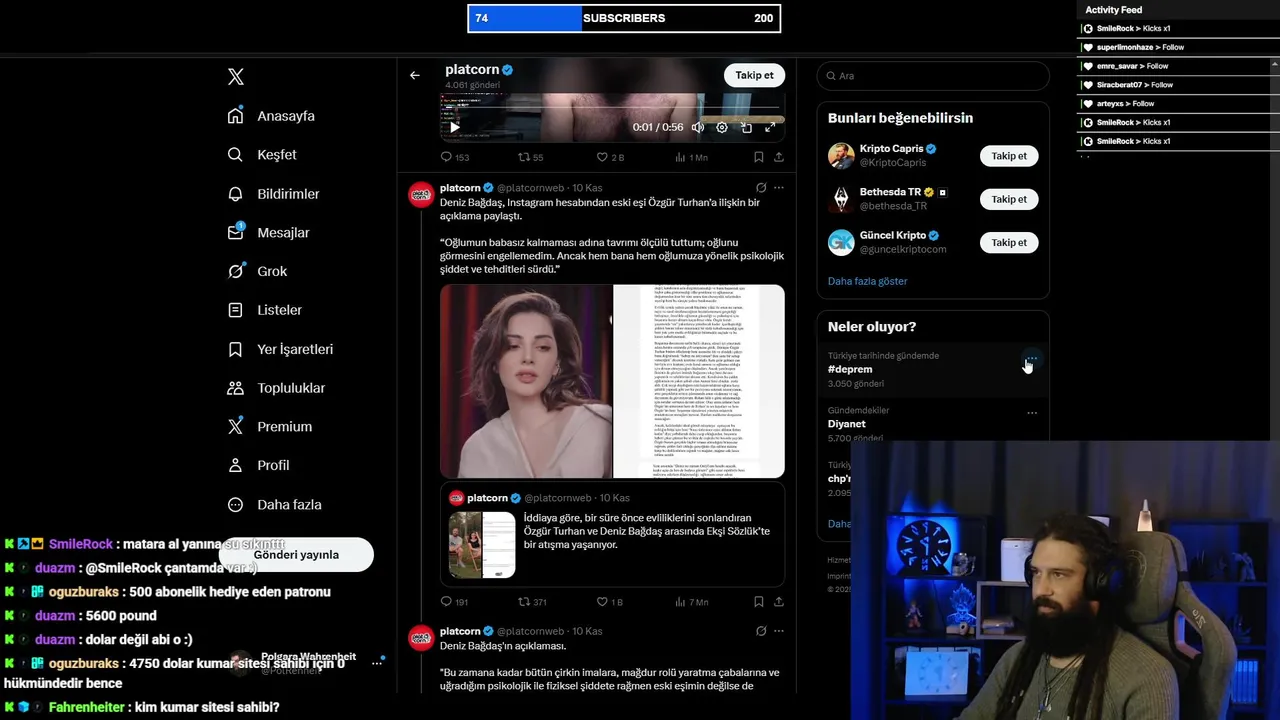Screen dimensions: 1280x720
Task: Open Grok explain icon on Deniz Bağdaş post
Action: [x=761, y=187]
